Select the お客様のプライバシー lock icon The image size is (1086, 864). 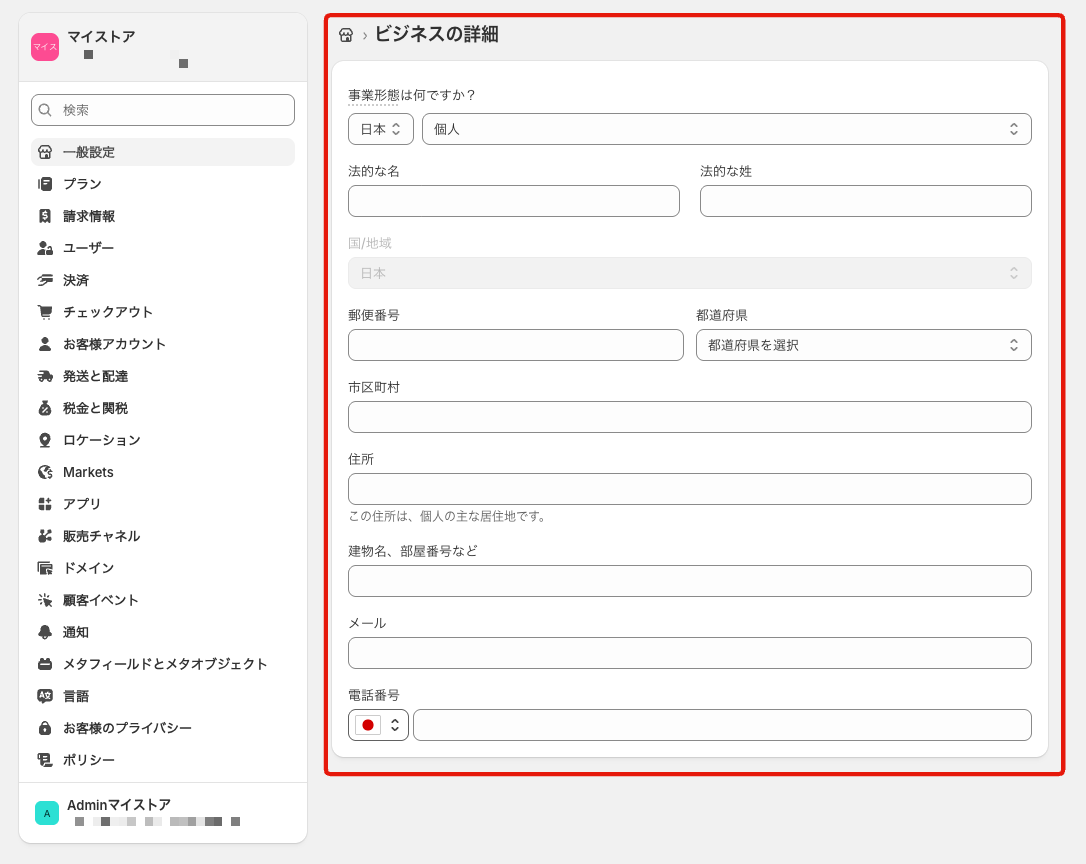pyautogui.click(x=45, y=728)
